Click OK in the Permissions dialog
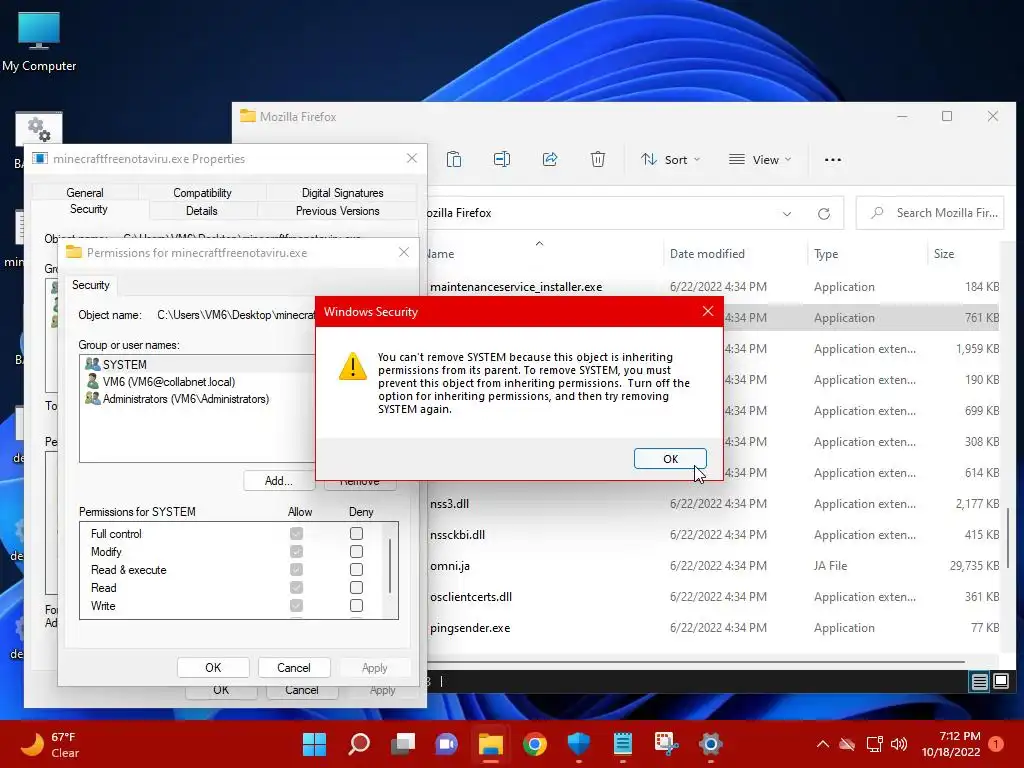1024x768 pixels. (213, 667)
